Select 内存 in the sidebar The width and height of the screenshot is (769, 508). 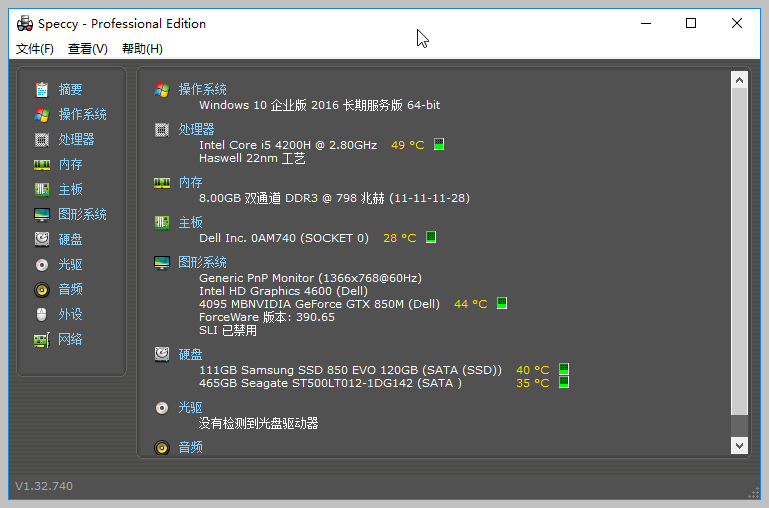[x=70, y=164]
